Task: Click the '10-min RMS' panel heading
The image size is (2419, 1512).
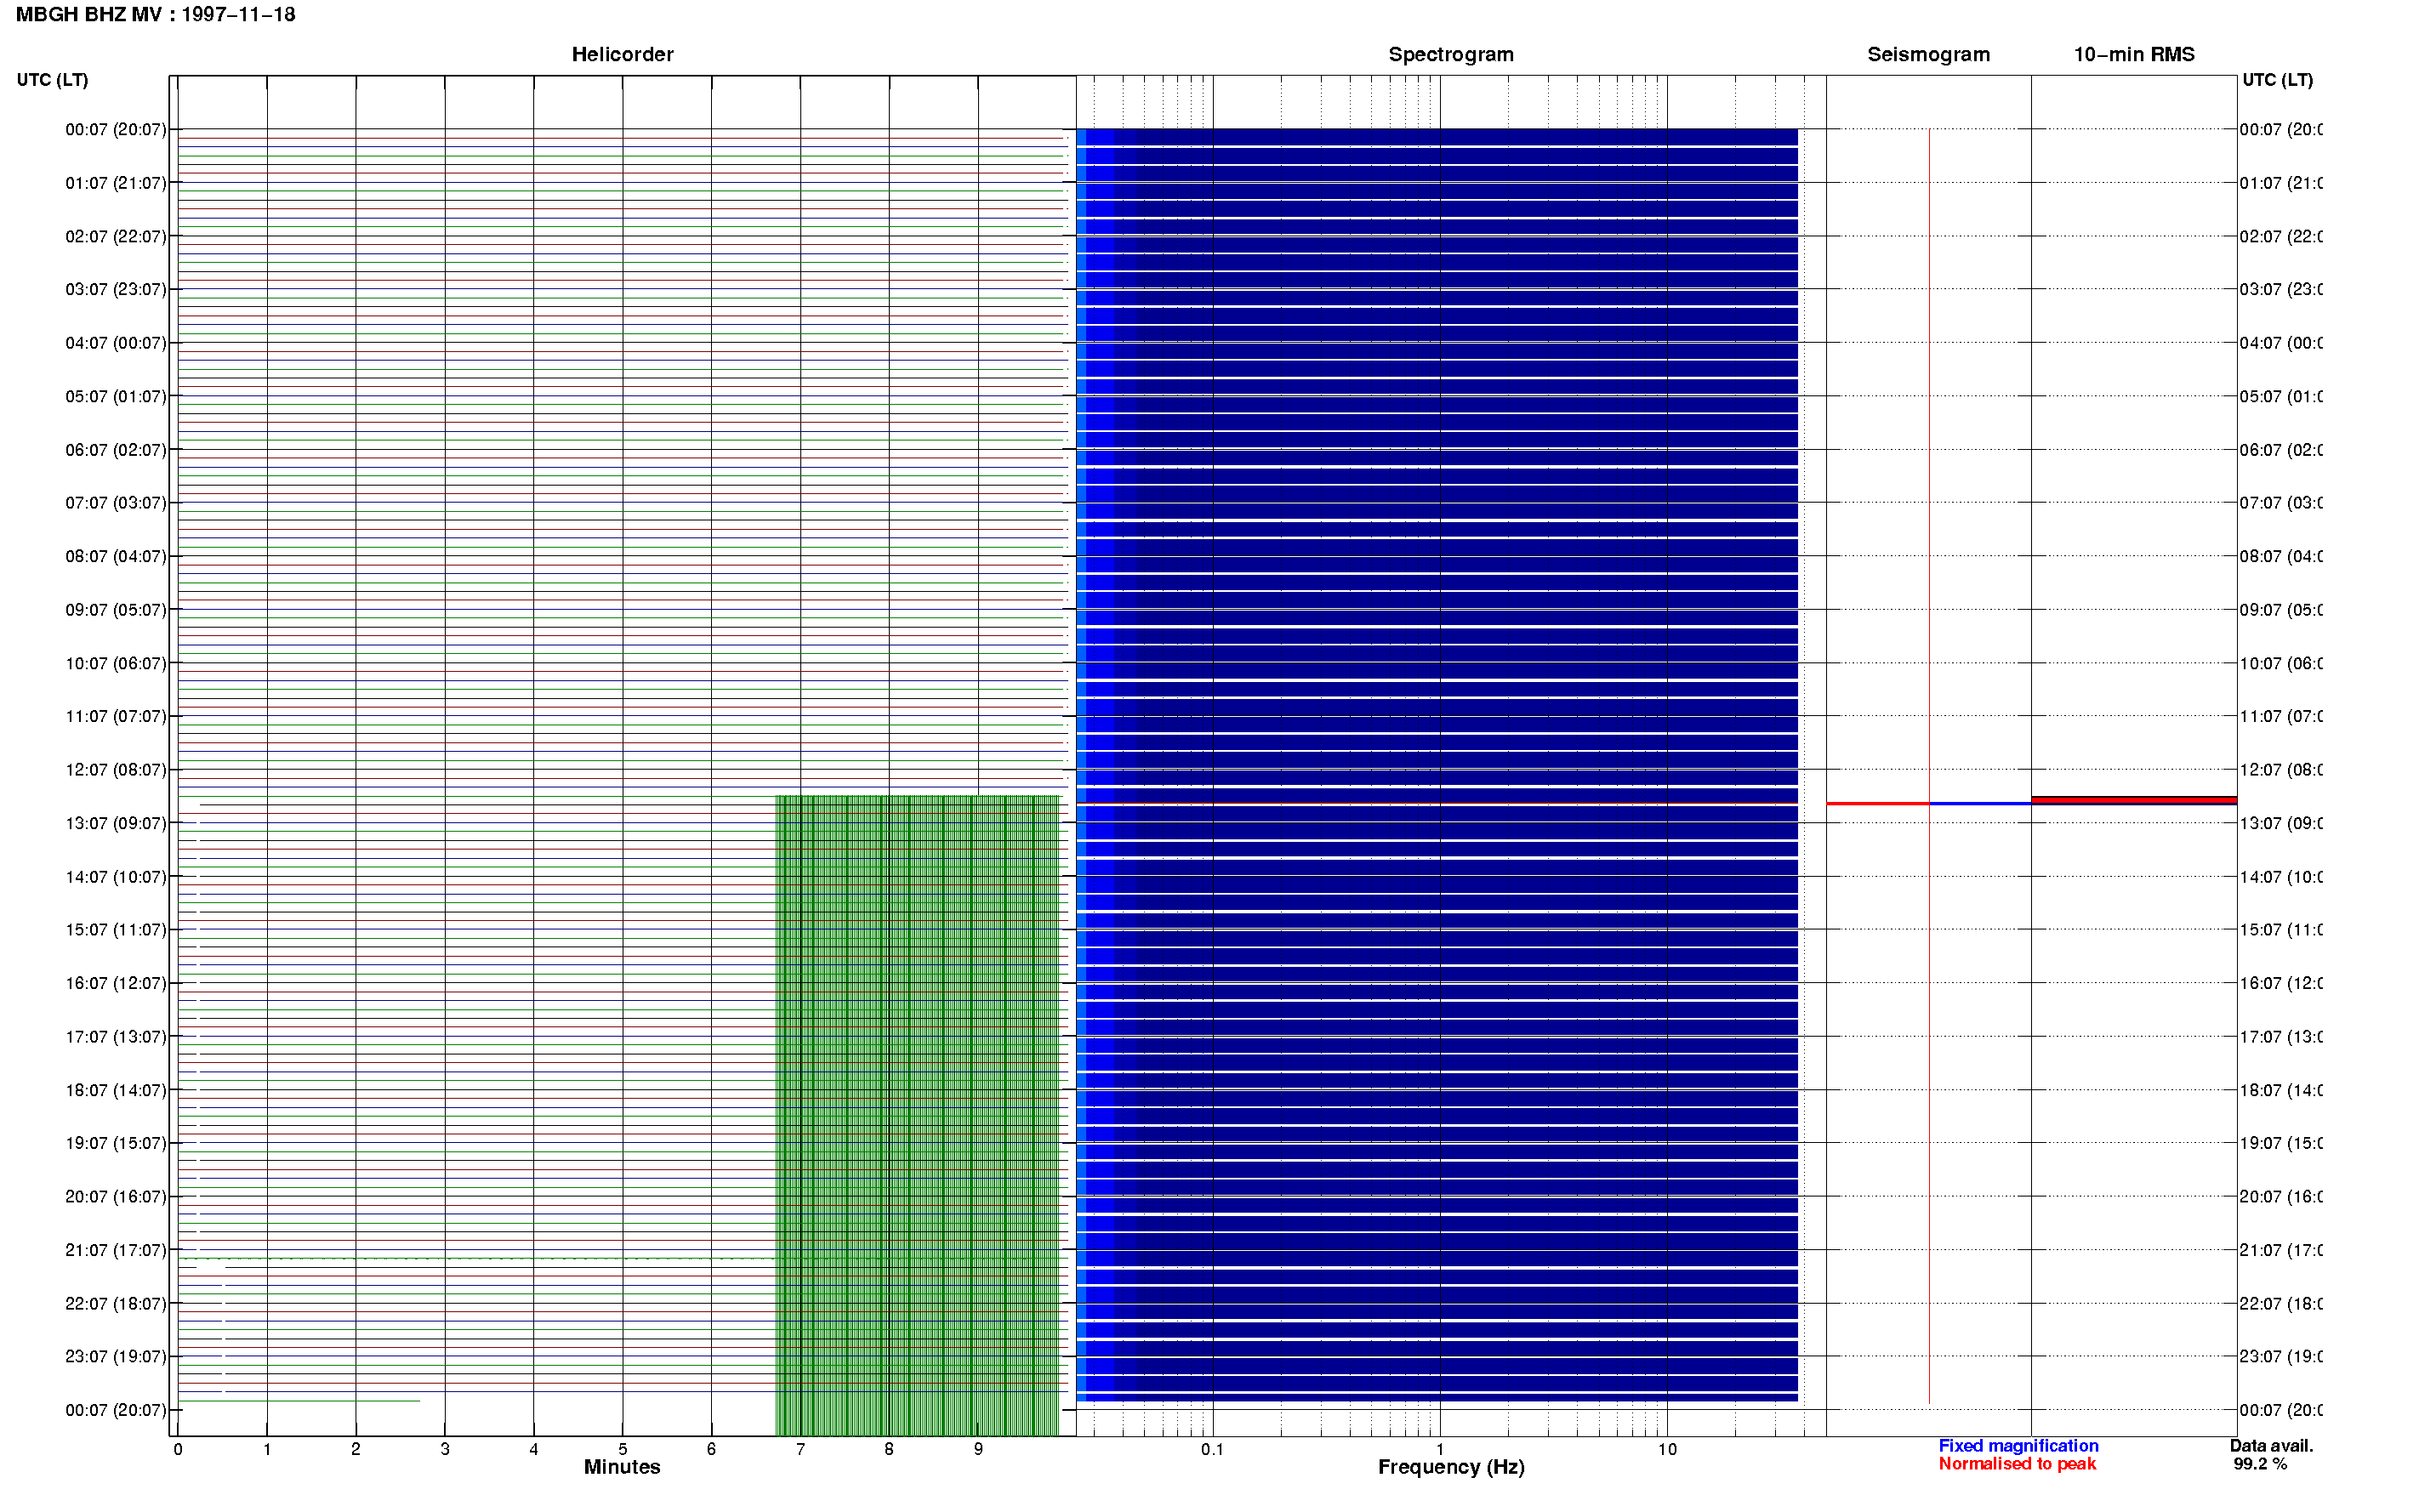Action: tap(2134, 55)
